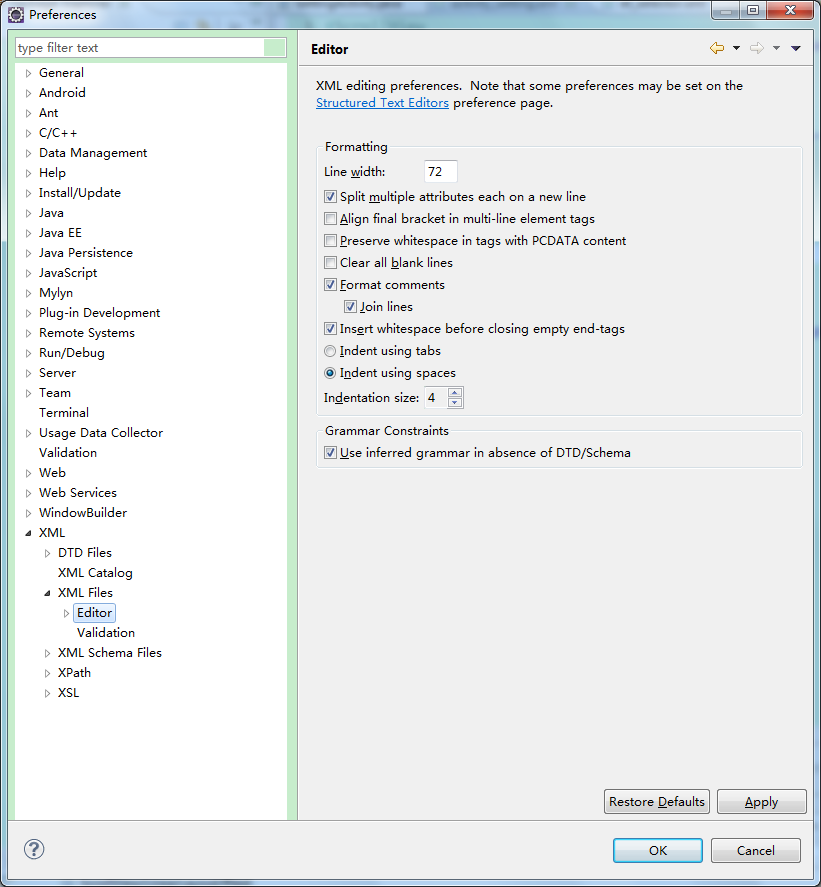Screen dimensions: 821x887
Task: Open the preferences page view menu triangle
Action: 796,48
